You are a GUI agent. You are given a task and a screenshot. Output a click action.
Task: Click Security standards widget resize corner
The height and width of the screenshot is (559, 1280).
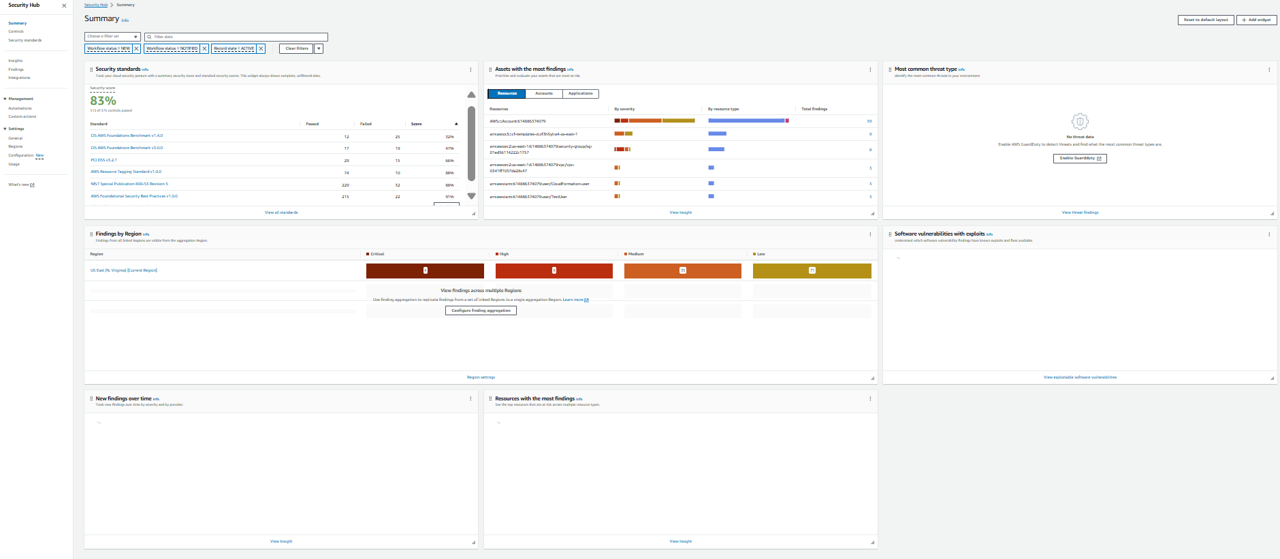coord(474,213)
